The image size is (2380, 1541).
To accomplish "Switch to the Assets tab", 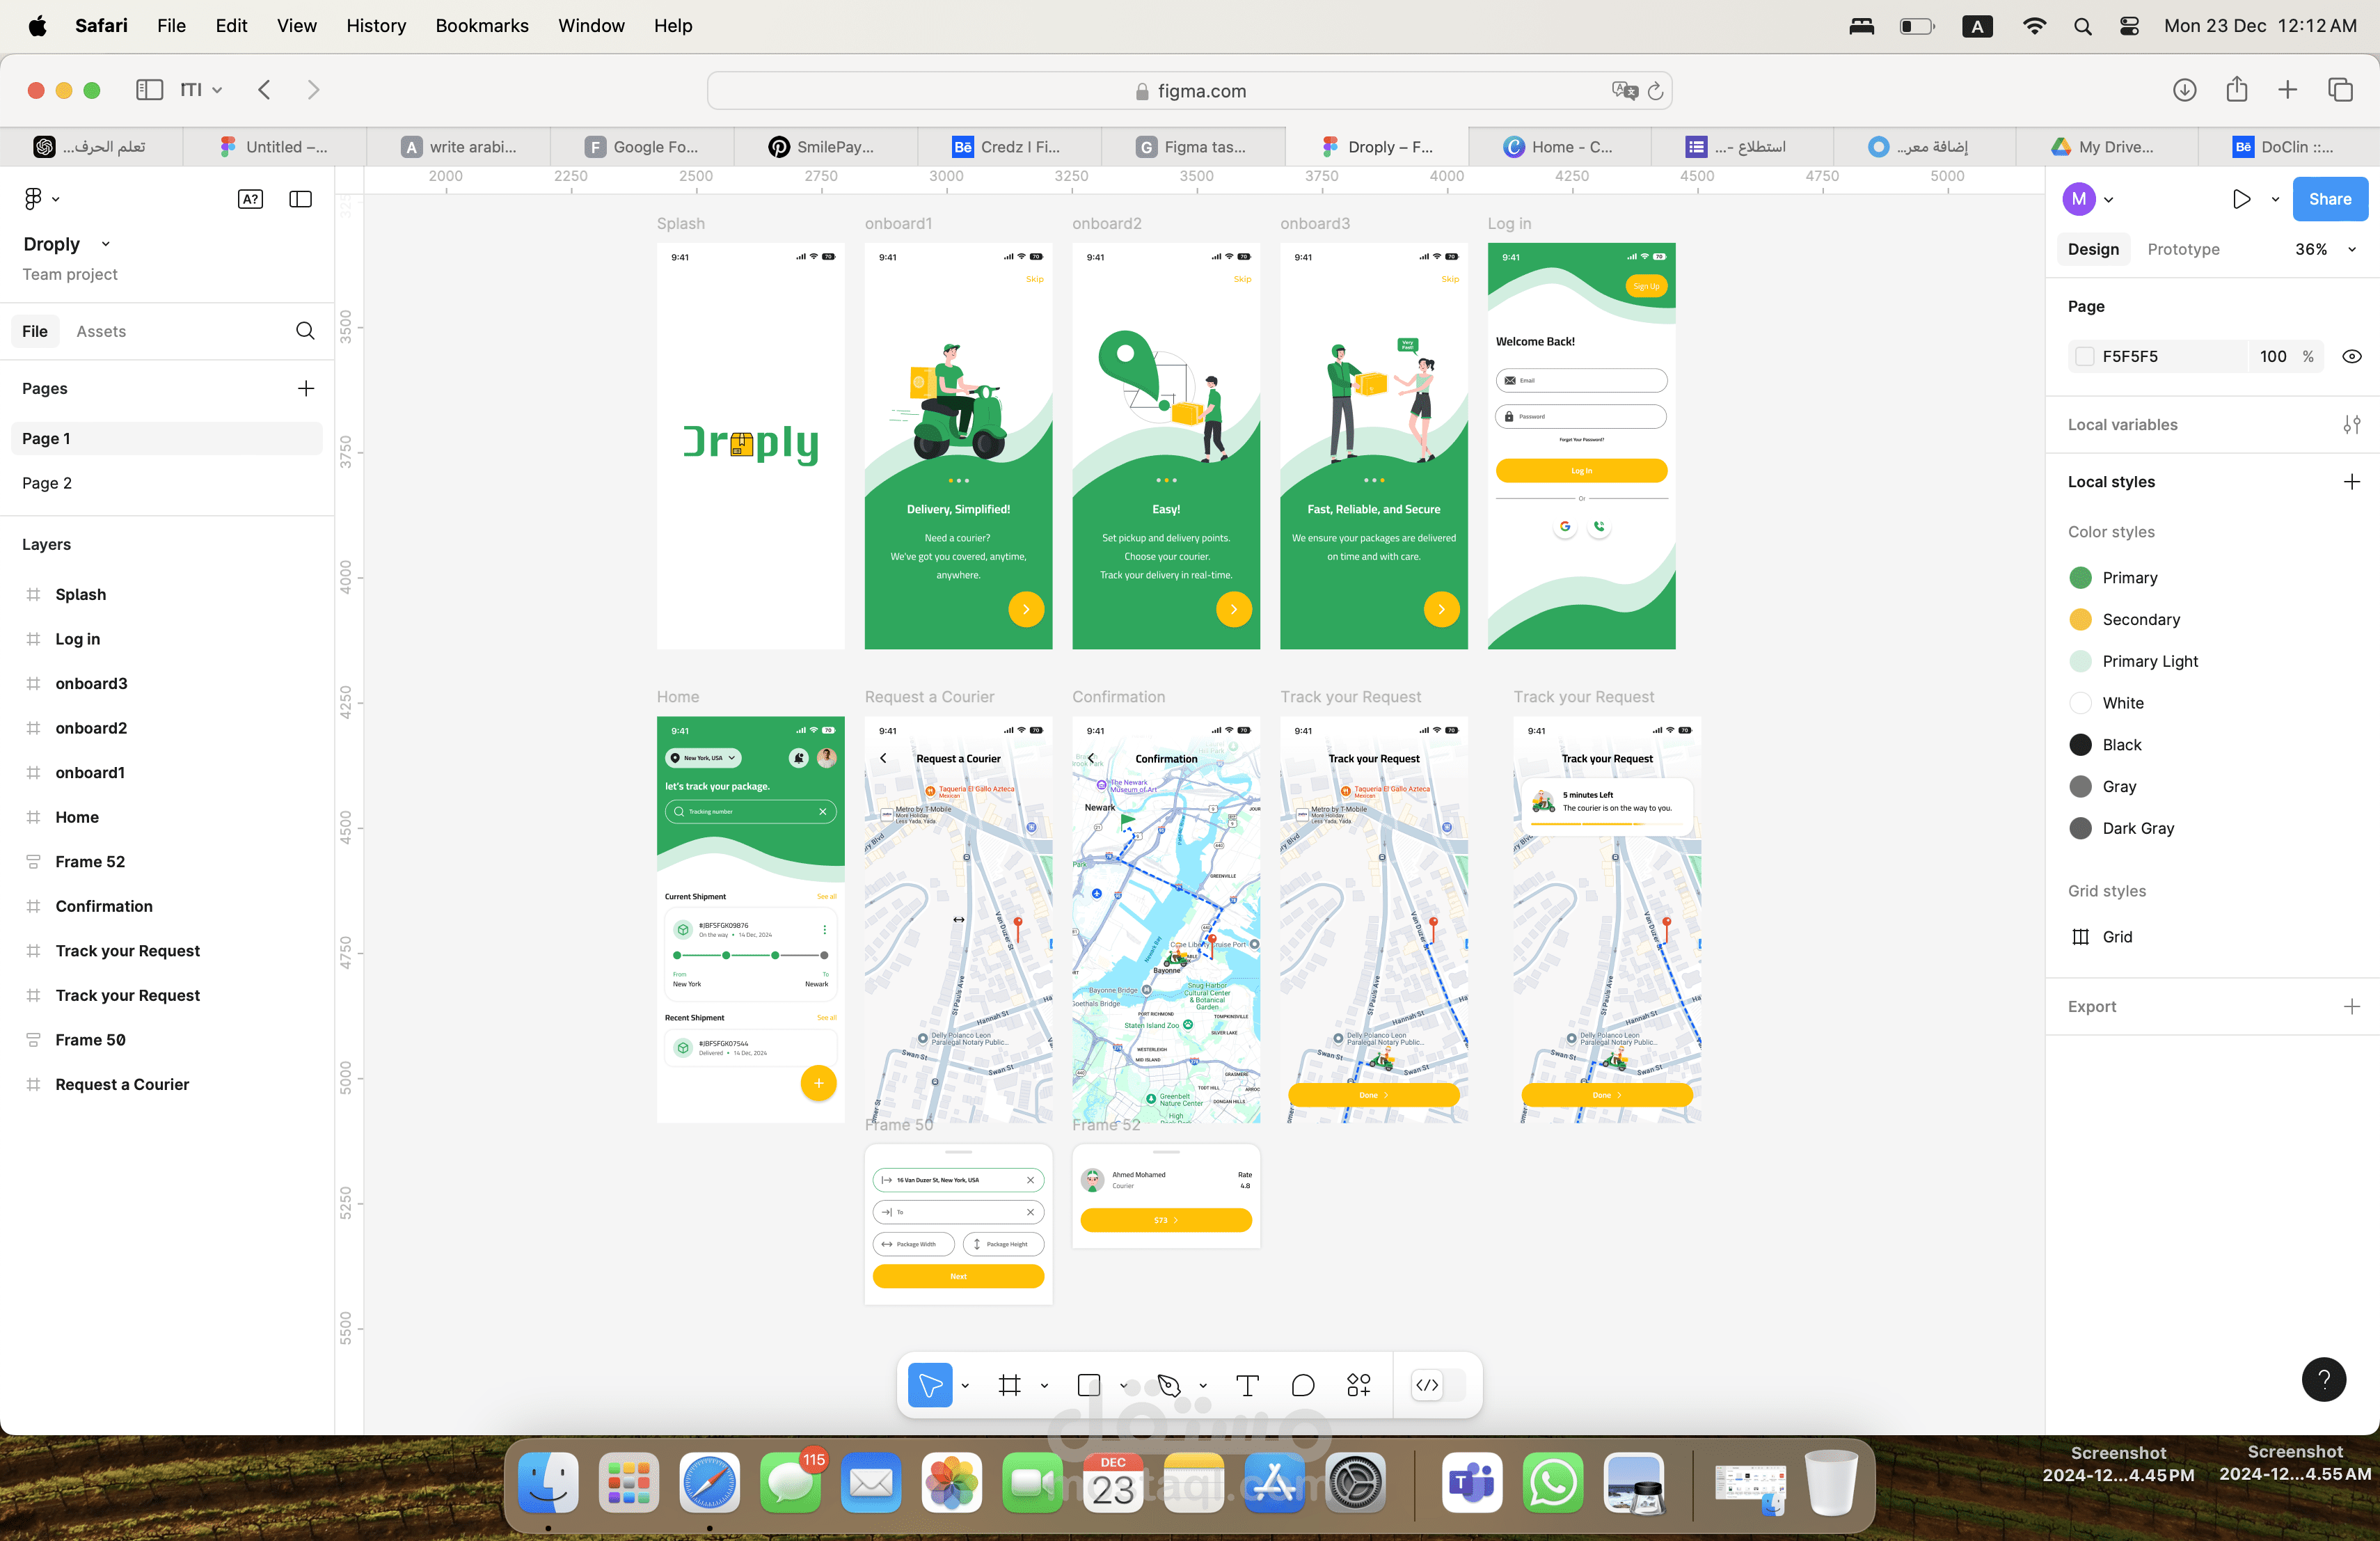I will coord(101,331).
